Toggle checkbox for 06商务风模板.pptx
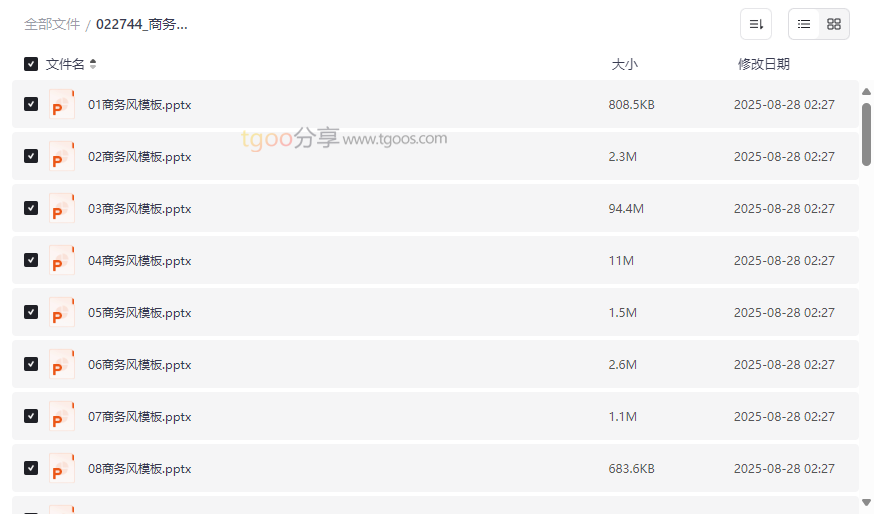Image resolution: width=874 pixels, height=514 pixels. 31,364
